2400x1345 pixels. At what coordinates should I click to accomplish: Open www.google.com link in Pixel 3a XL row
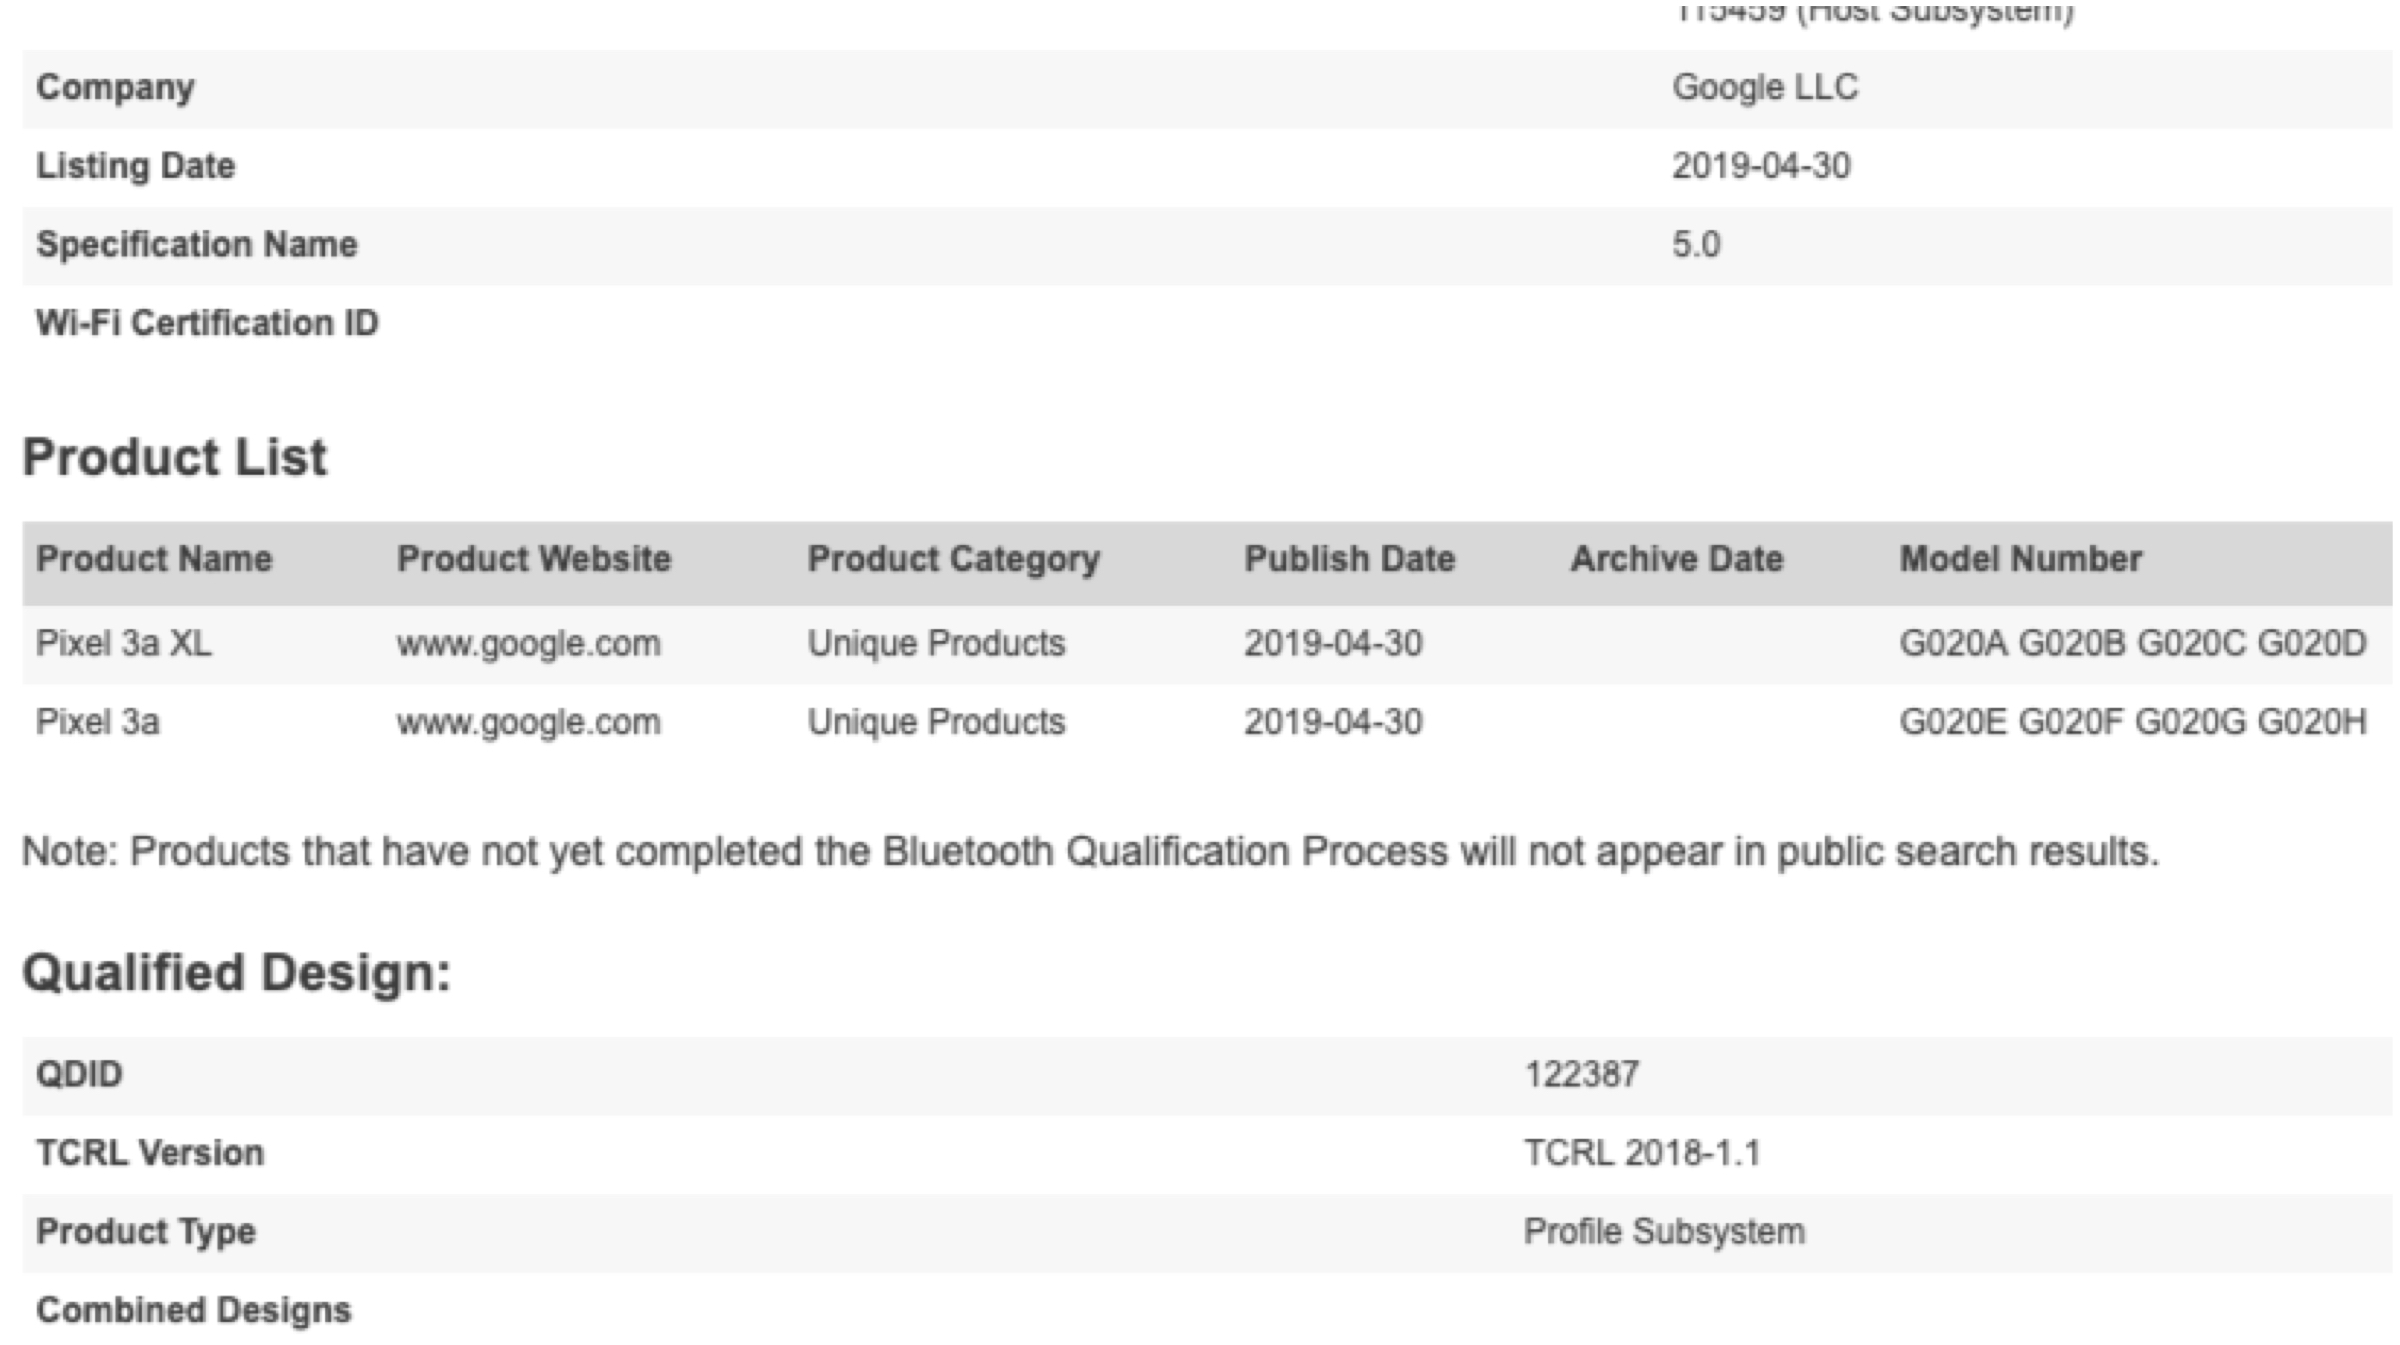point(528,643)
